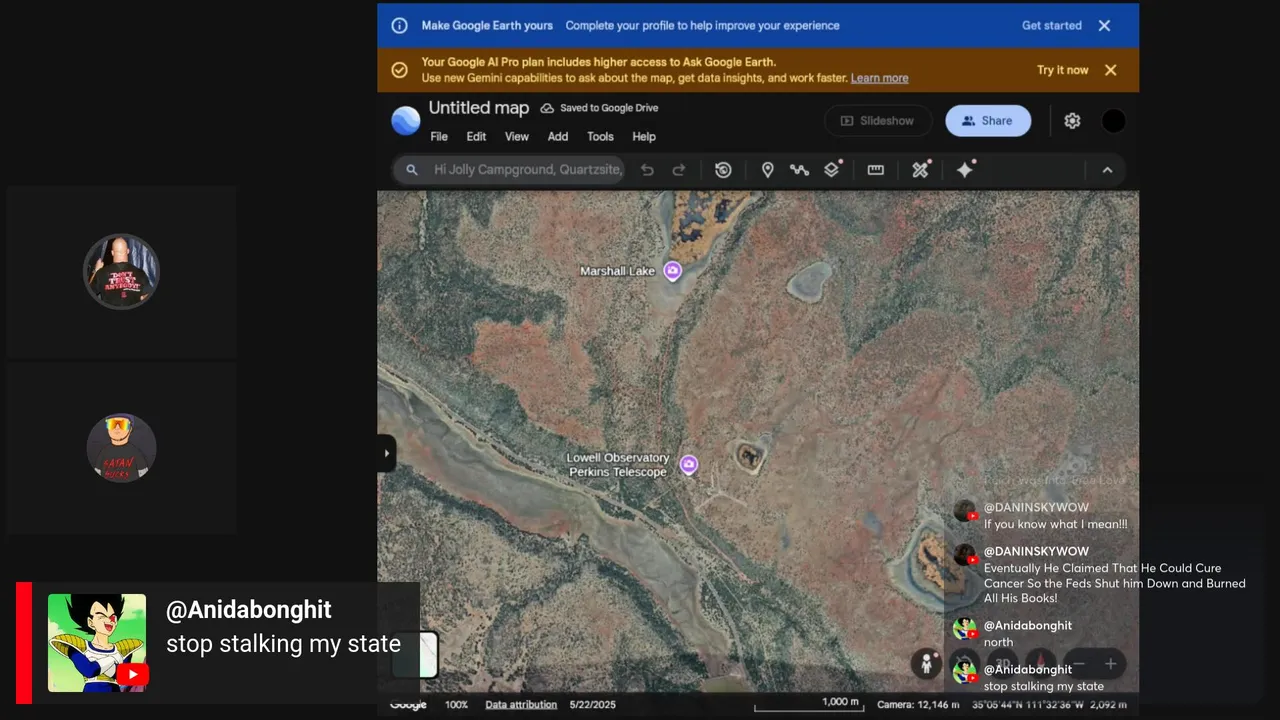Image resolution: width=1280 pixels, height=720 pixels.
Task: Open historical imagery tool
Action: [723, 170]
